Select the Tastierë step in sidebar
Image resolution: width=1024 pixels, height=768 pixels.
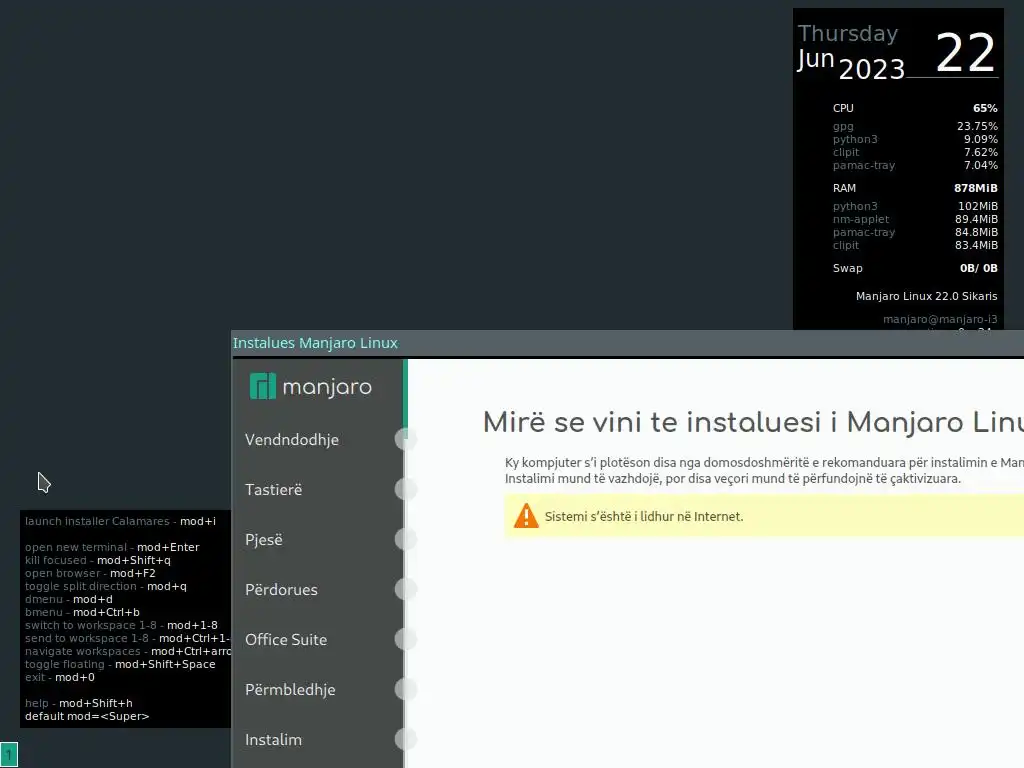tap(274, 490)
